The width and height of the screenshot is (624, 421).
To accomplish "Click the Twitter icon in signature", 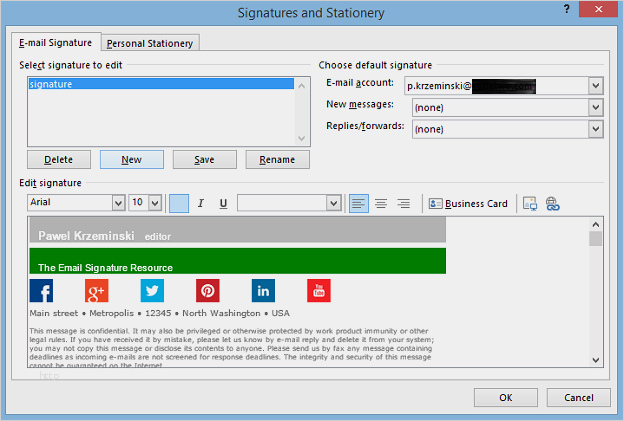I will pyautogui.click(x=152, y=290).
